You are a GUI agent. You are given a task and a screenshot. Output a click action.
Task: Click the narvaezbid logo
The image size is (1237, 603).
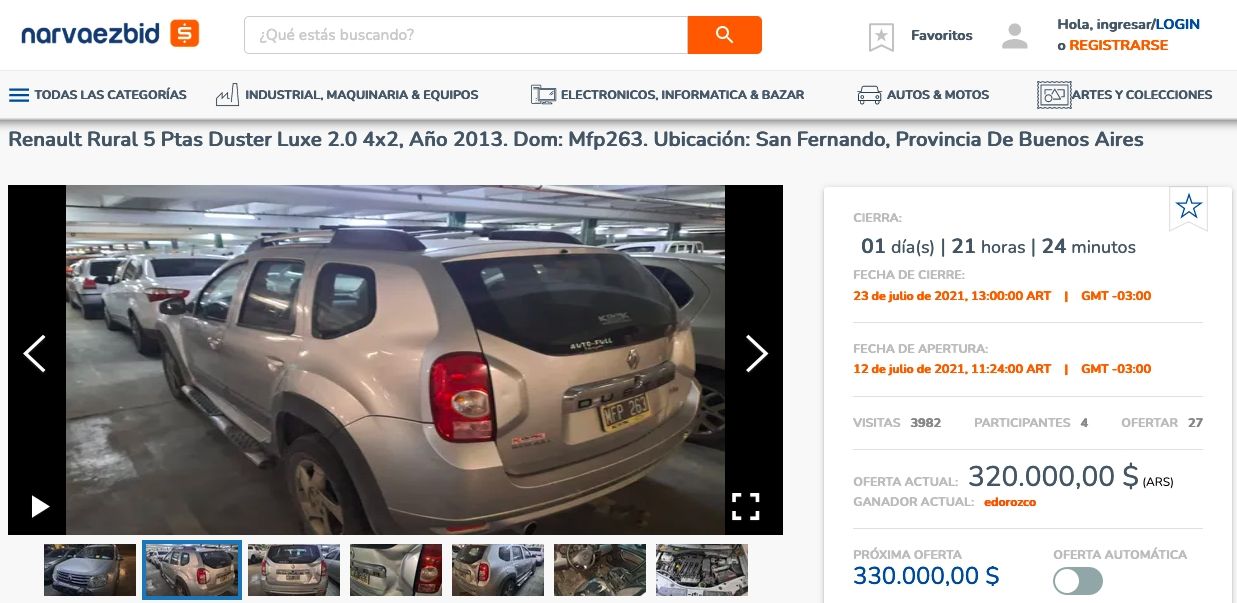[x=110, y=34]
